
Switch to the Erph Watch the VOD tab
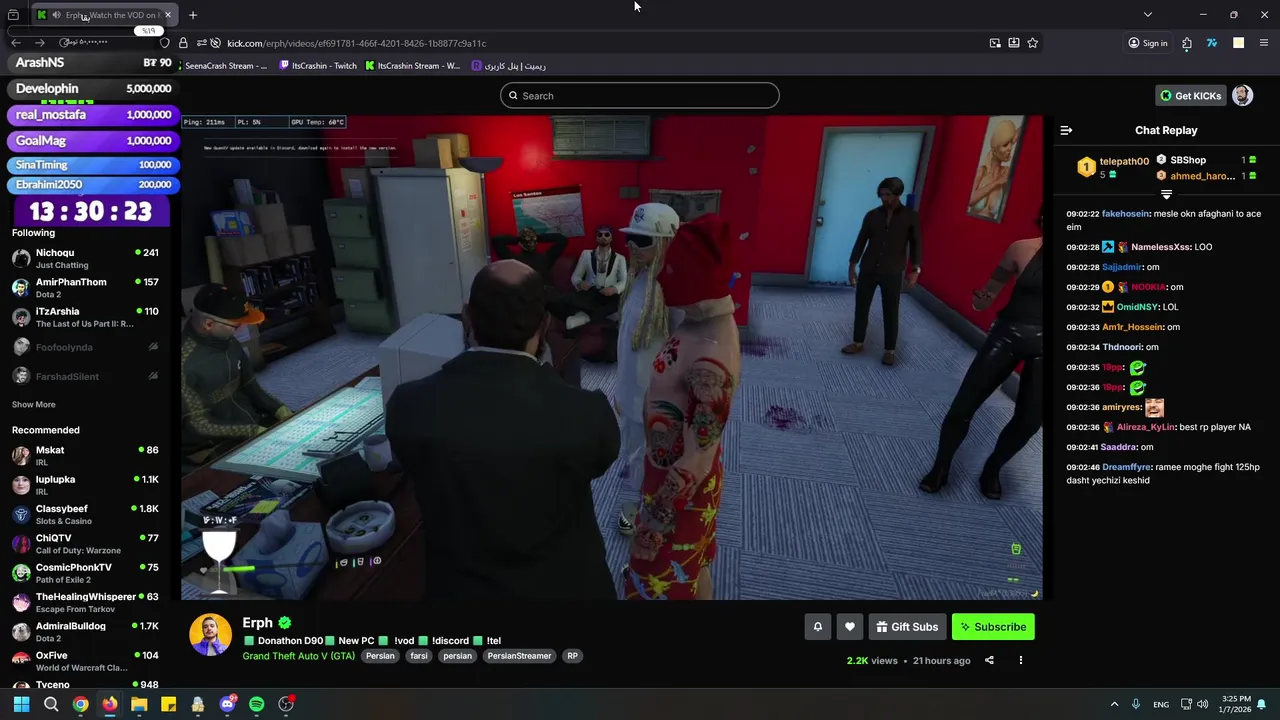coord(104,15)
